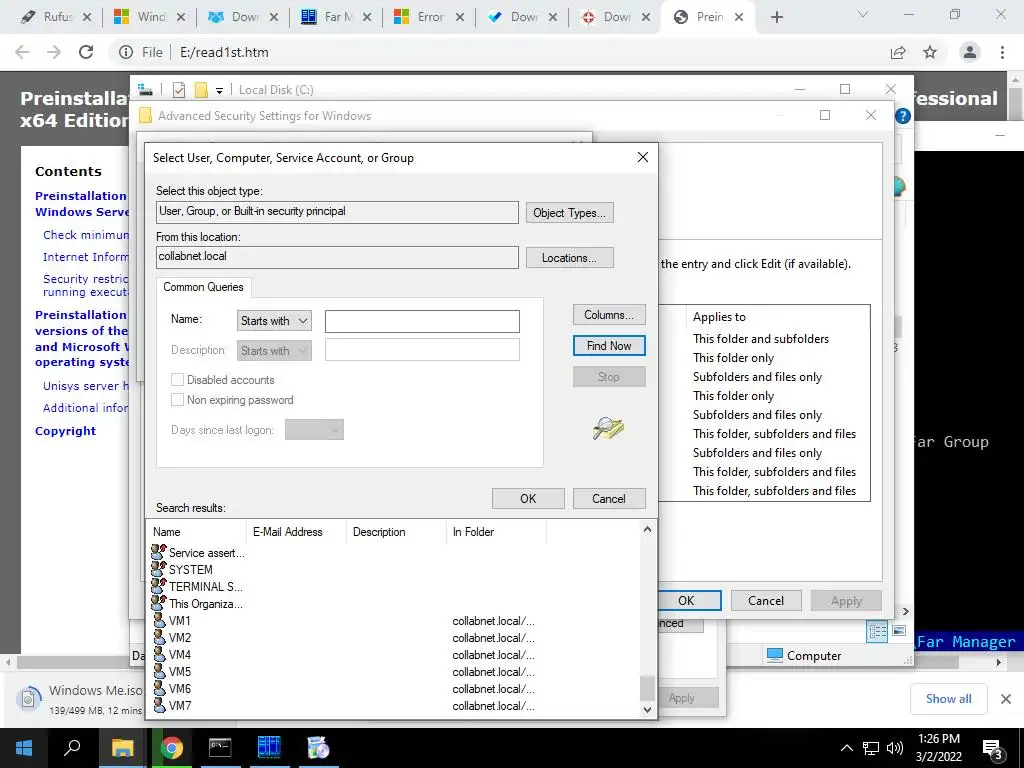Select VM1 in search results
Viewport: 1024px width, 768px height.
(180, 620)
